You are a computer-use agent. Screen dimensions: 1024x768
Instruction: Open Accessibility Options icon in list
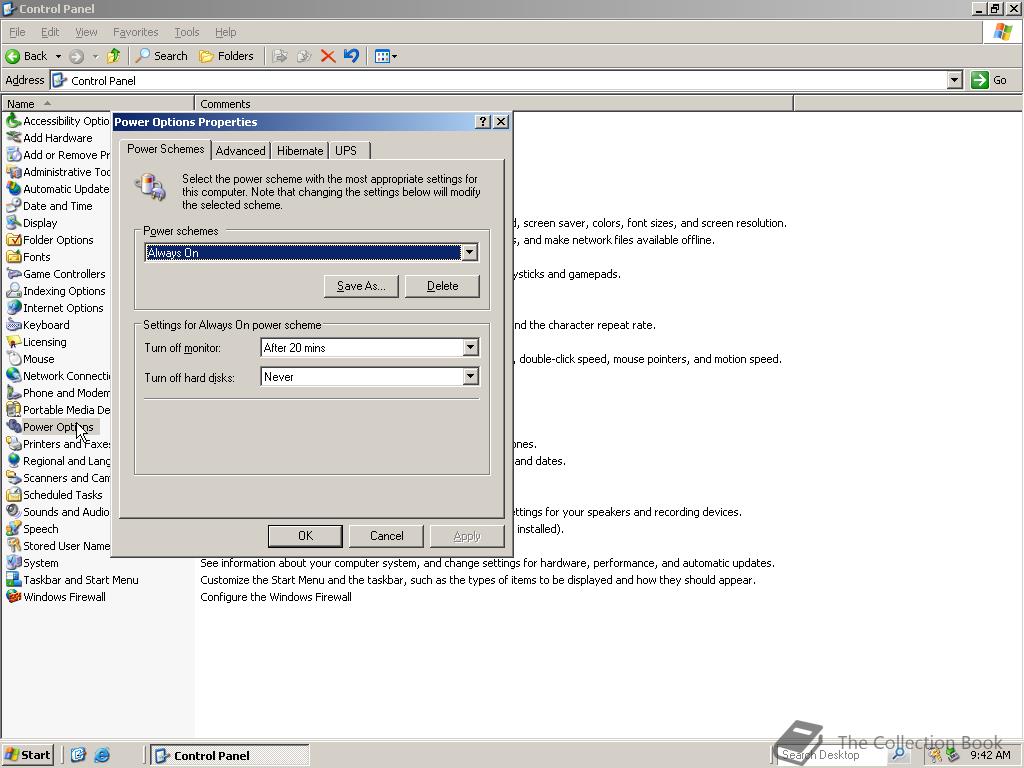click(x=14, y=121)
